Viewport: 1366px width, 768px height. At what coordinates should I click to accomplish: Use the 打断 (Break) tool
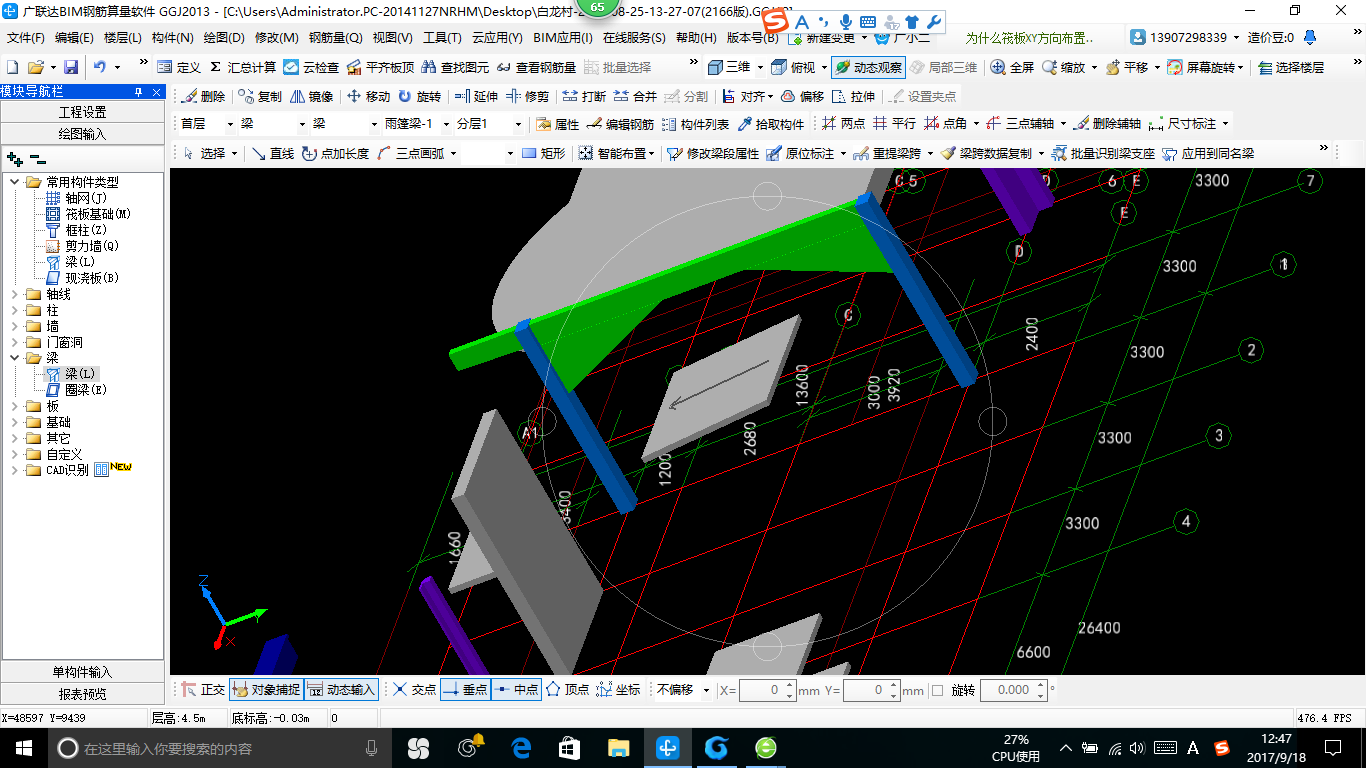584,97
